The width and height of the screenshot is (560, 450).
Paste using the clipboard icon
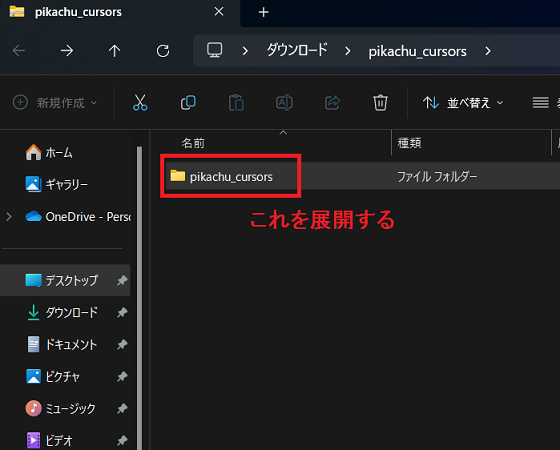(x=236, y=103)
